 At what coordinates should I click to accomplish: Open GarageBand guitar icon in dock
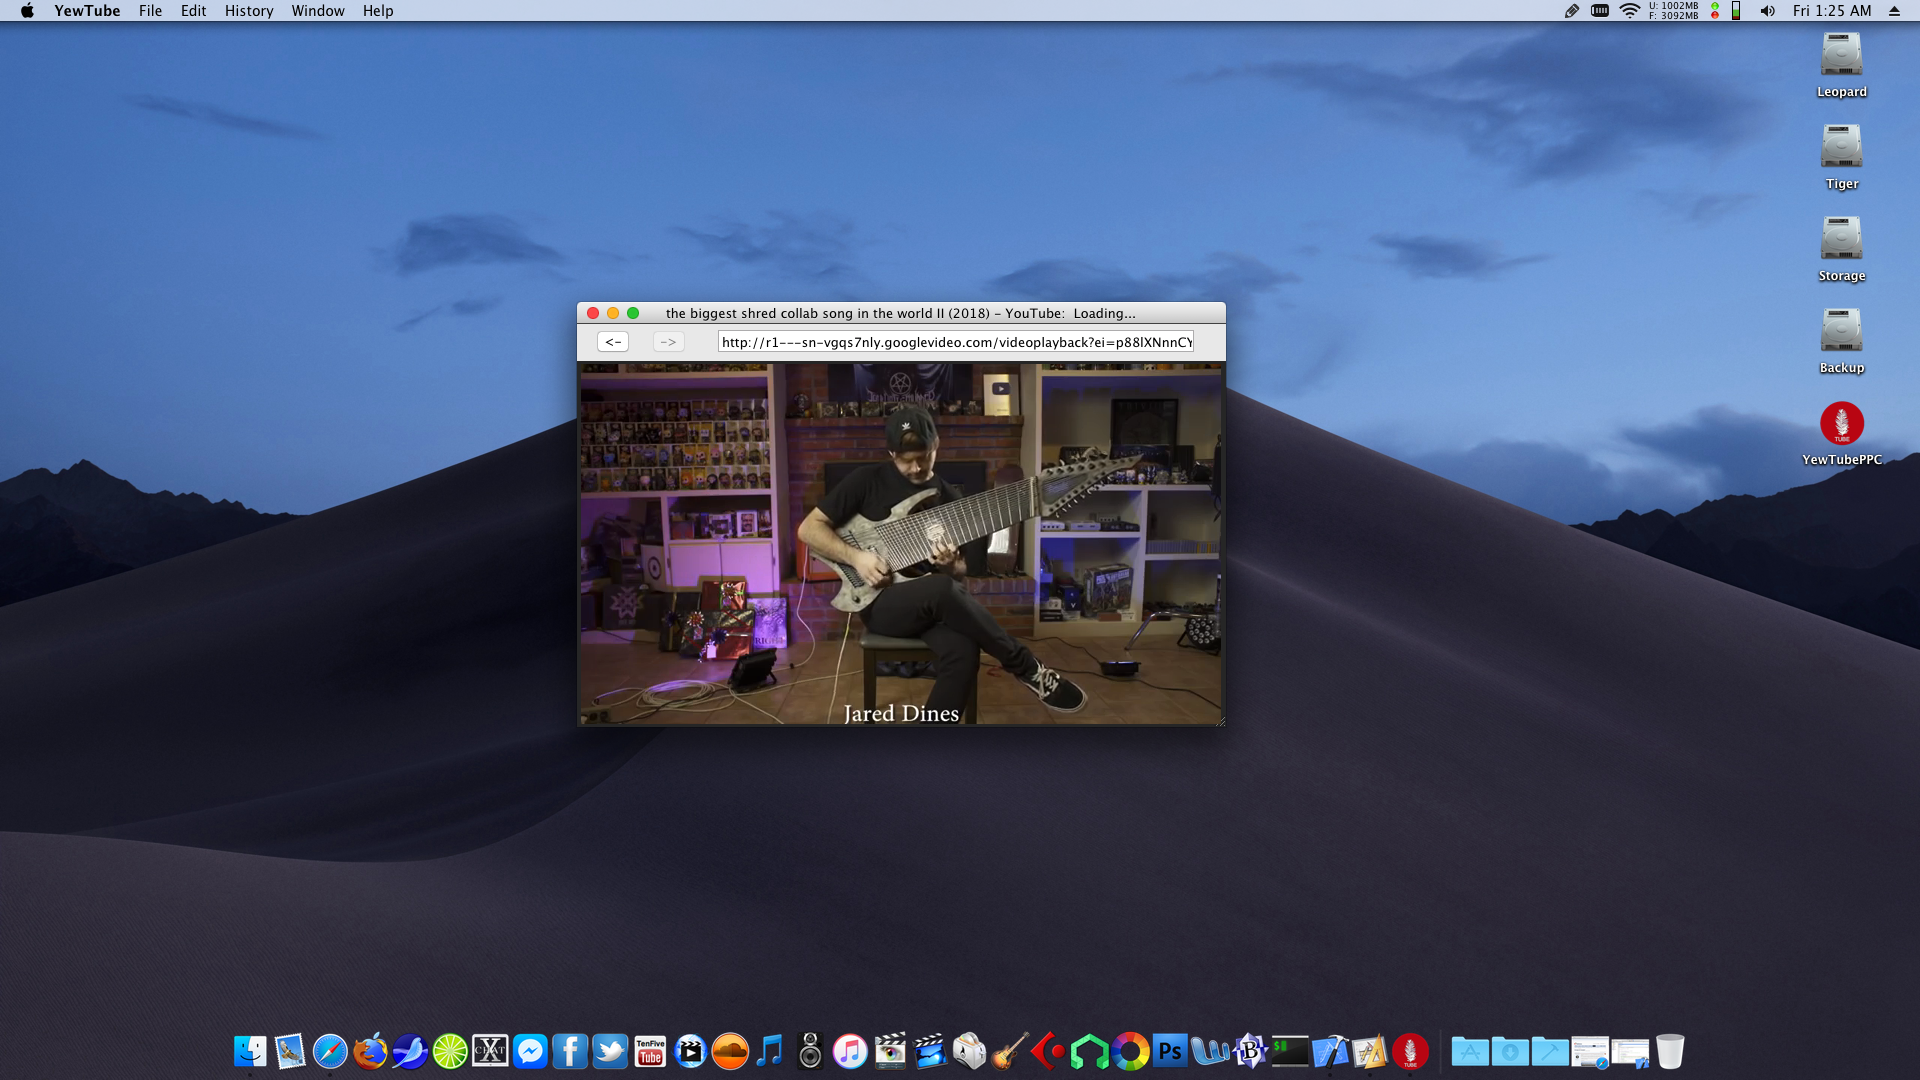(x=1010, y=1051)
